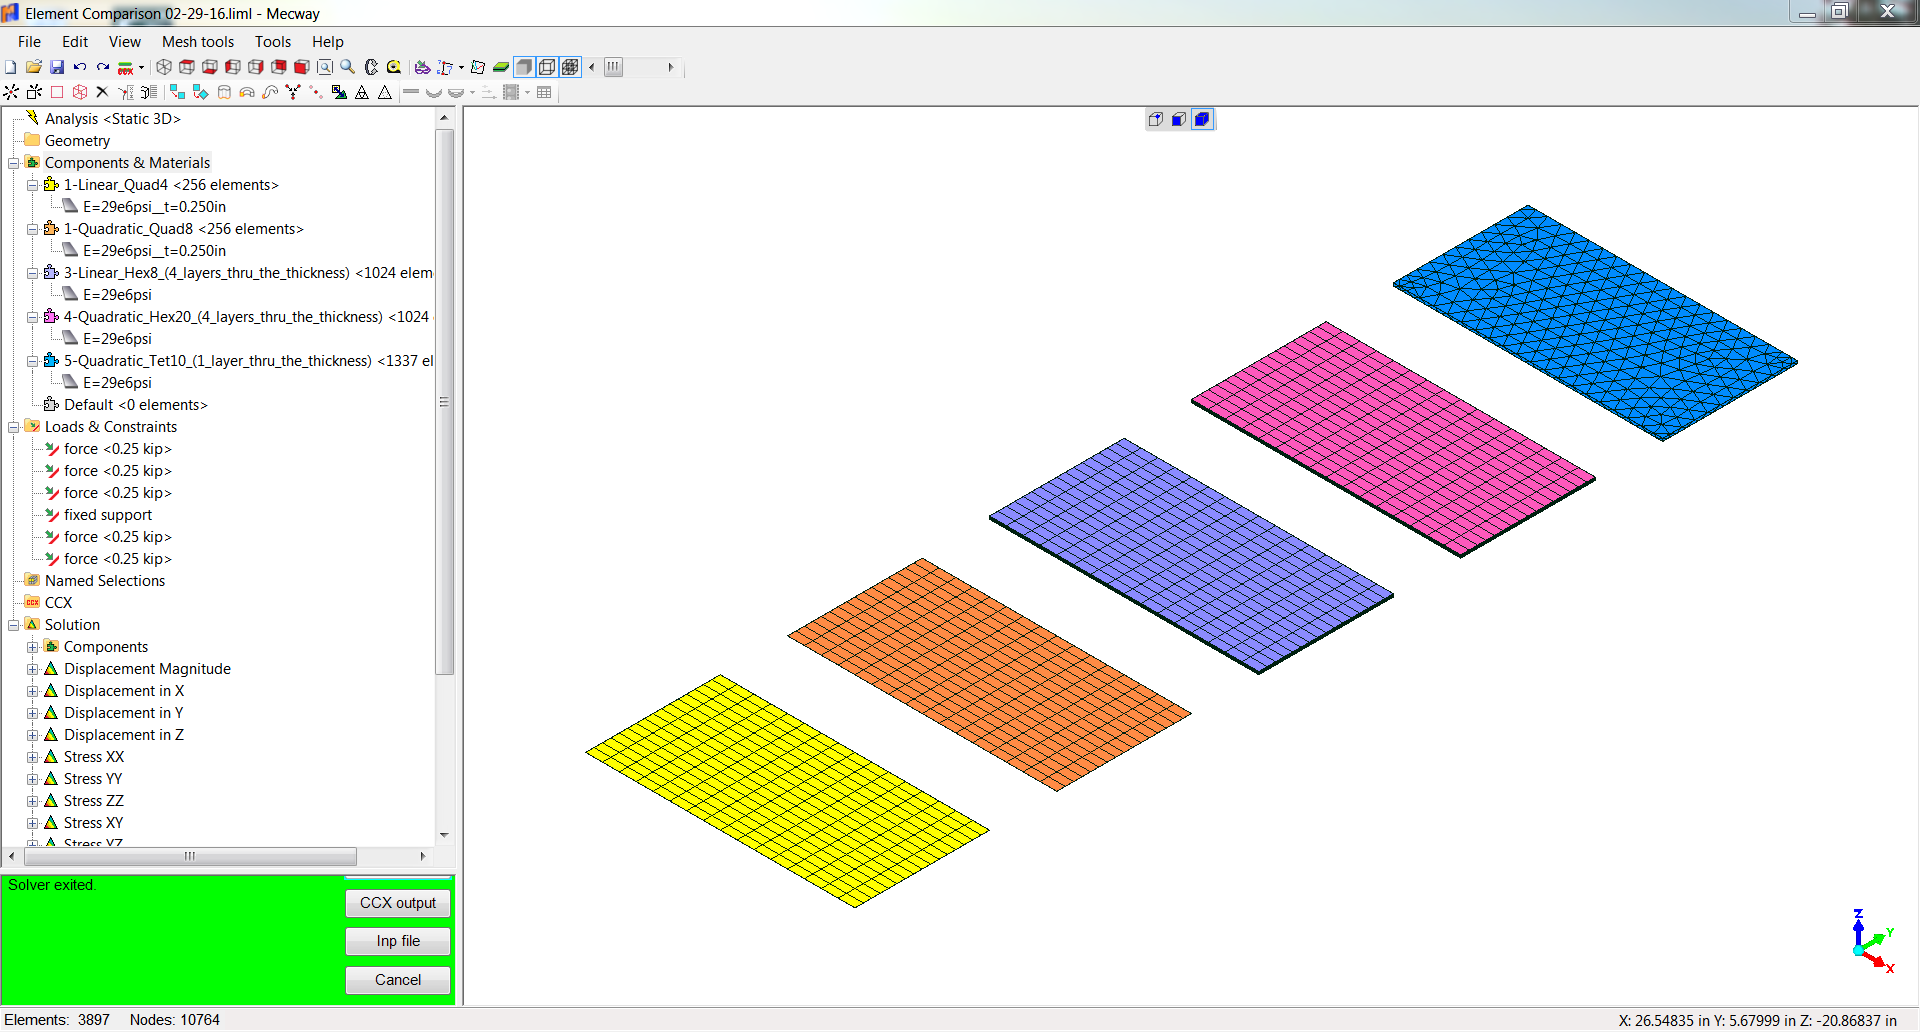
Task: Click the toolbar slider handle
Action: (x=613, y=67)
